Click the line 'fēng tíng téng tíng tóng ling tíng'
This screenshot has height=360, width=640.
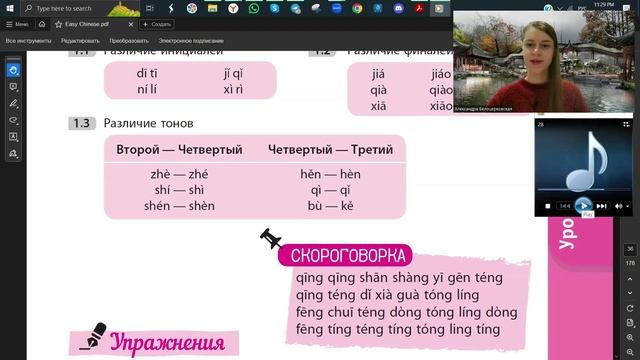pos(398,329)
